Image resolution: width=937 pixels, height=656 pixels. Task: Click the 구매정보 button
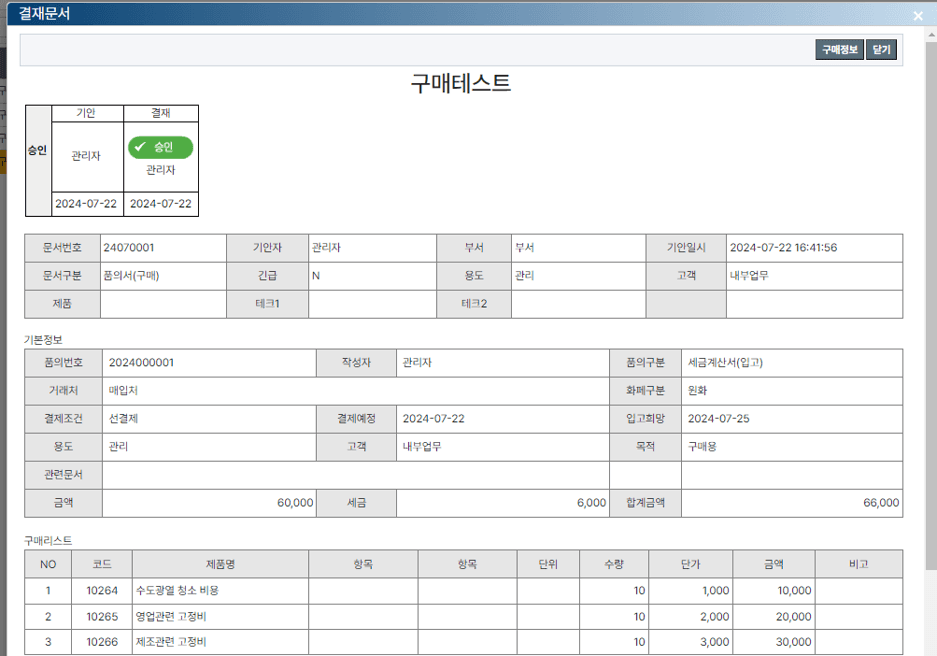pos(839,50)
